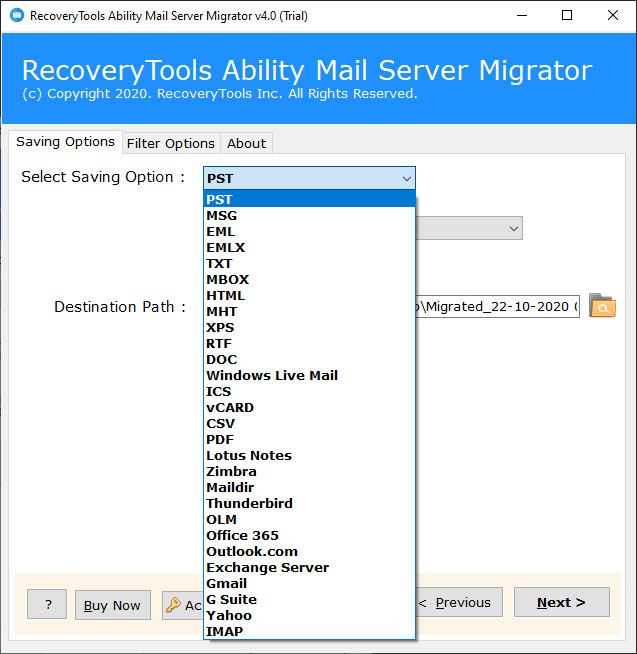The height and width of the screenshot is (654, 637).
Task: Click the key icon on Activate button
Action: pyautogui.click(x=173, y=604)
